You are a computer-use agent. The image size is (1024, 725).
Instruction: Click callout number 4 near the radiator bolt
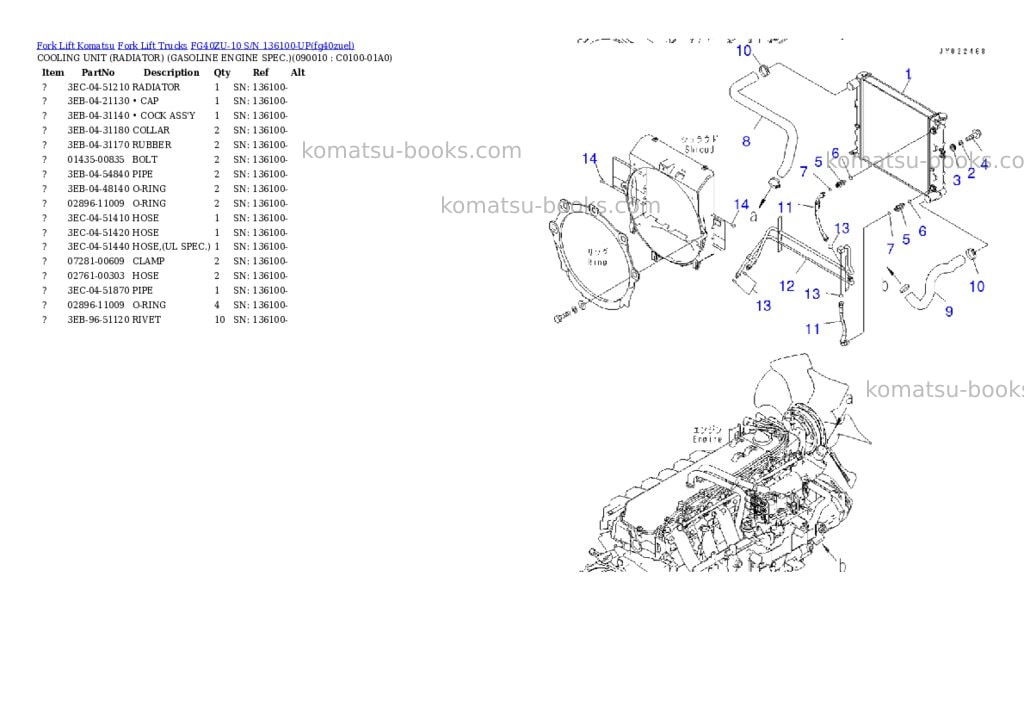click(x=984, y=165)
